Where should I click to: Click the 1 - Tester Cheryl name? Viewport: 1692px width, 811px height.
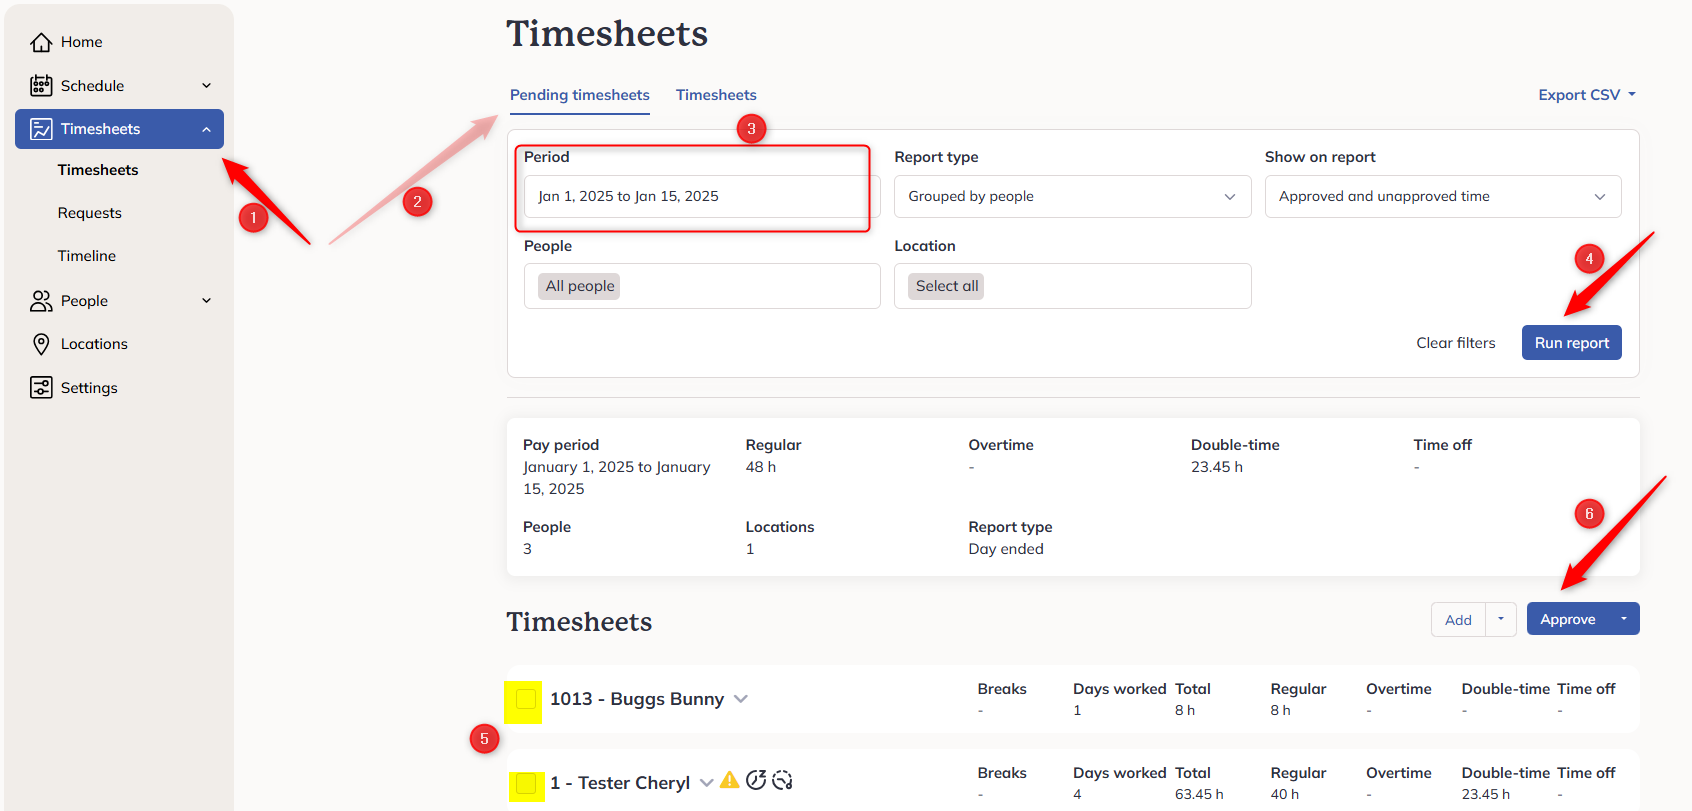point(620,783)
